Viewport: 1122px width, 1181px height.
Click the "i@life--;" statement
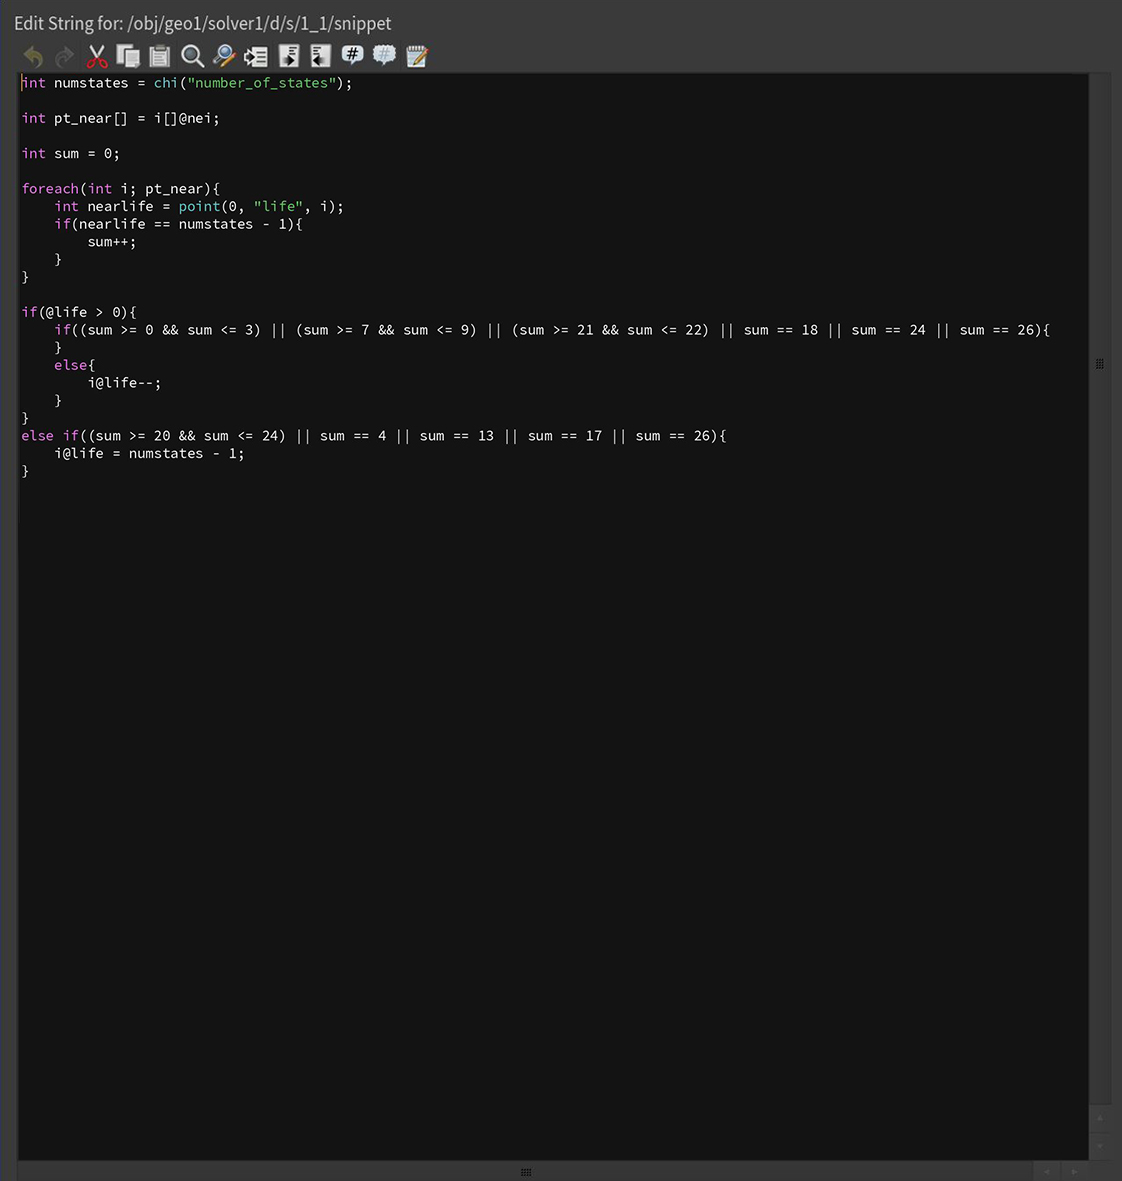coord(124,383)
